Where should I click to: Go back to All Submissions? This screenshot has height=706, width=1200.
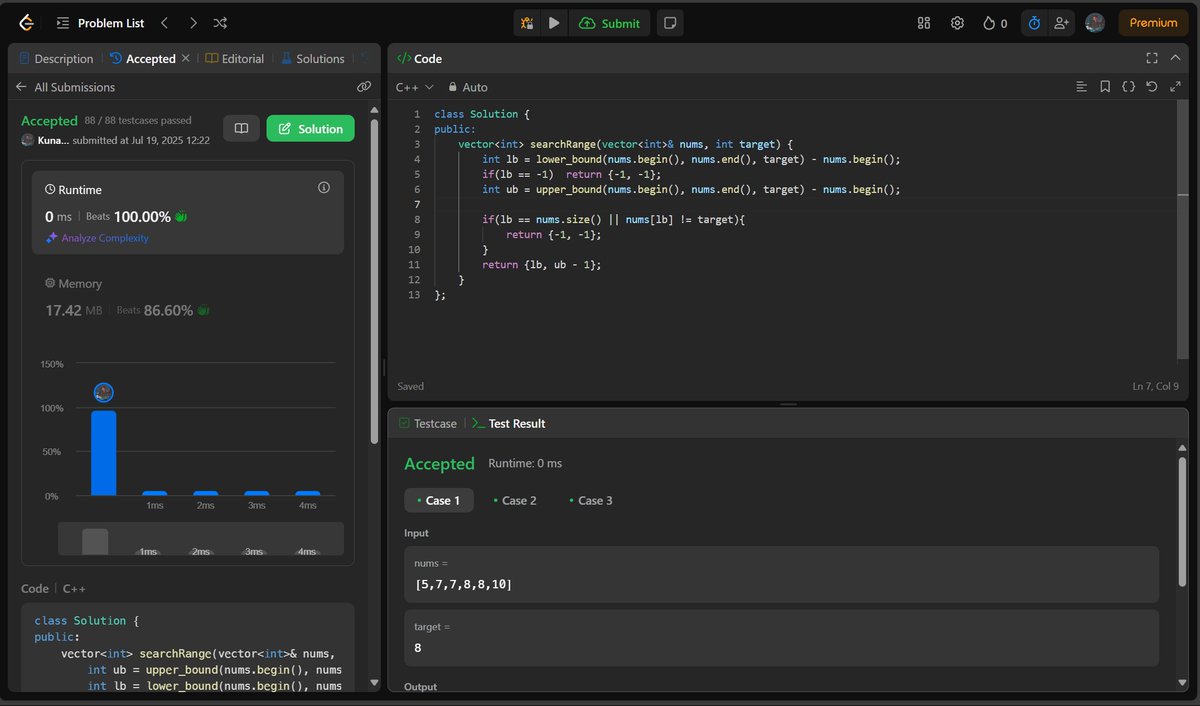(x=65, y=87)
